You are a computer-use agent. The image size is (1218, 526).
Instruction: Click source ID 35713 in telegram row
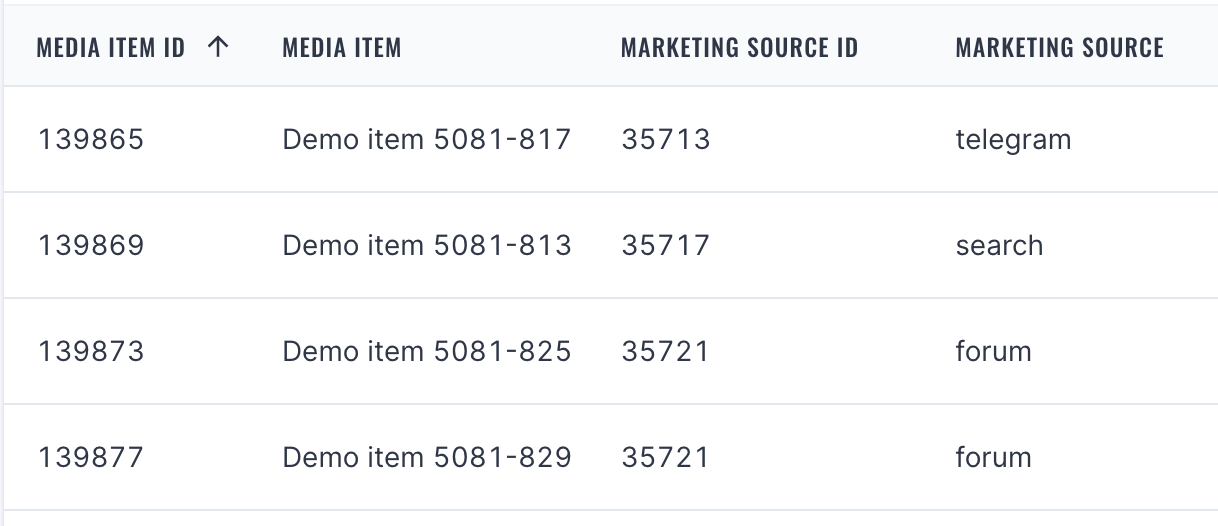(x=666, y=139)
